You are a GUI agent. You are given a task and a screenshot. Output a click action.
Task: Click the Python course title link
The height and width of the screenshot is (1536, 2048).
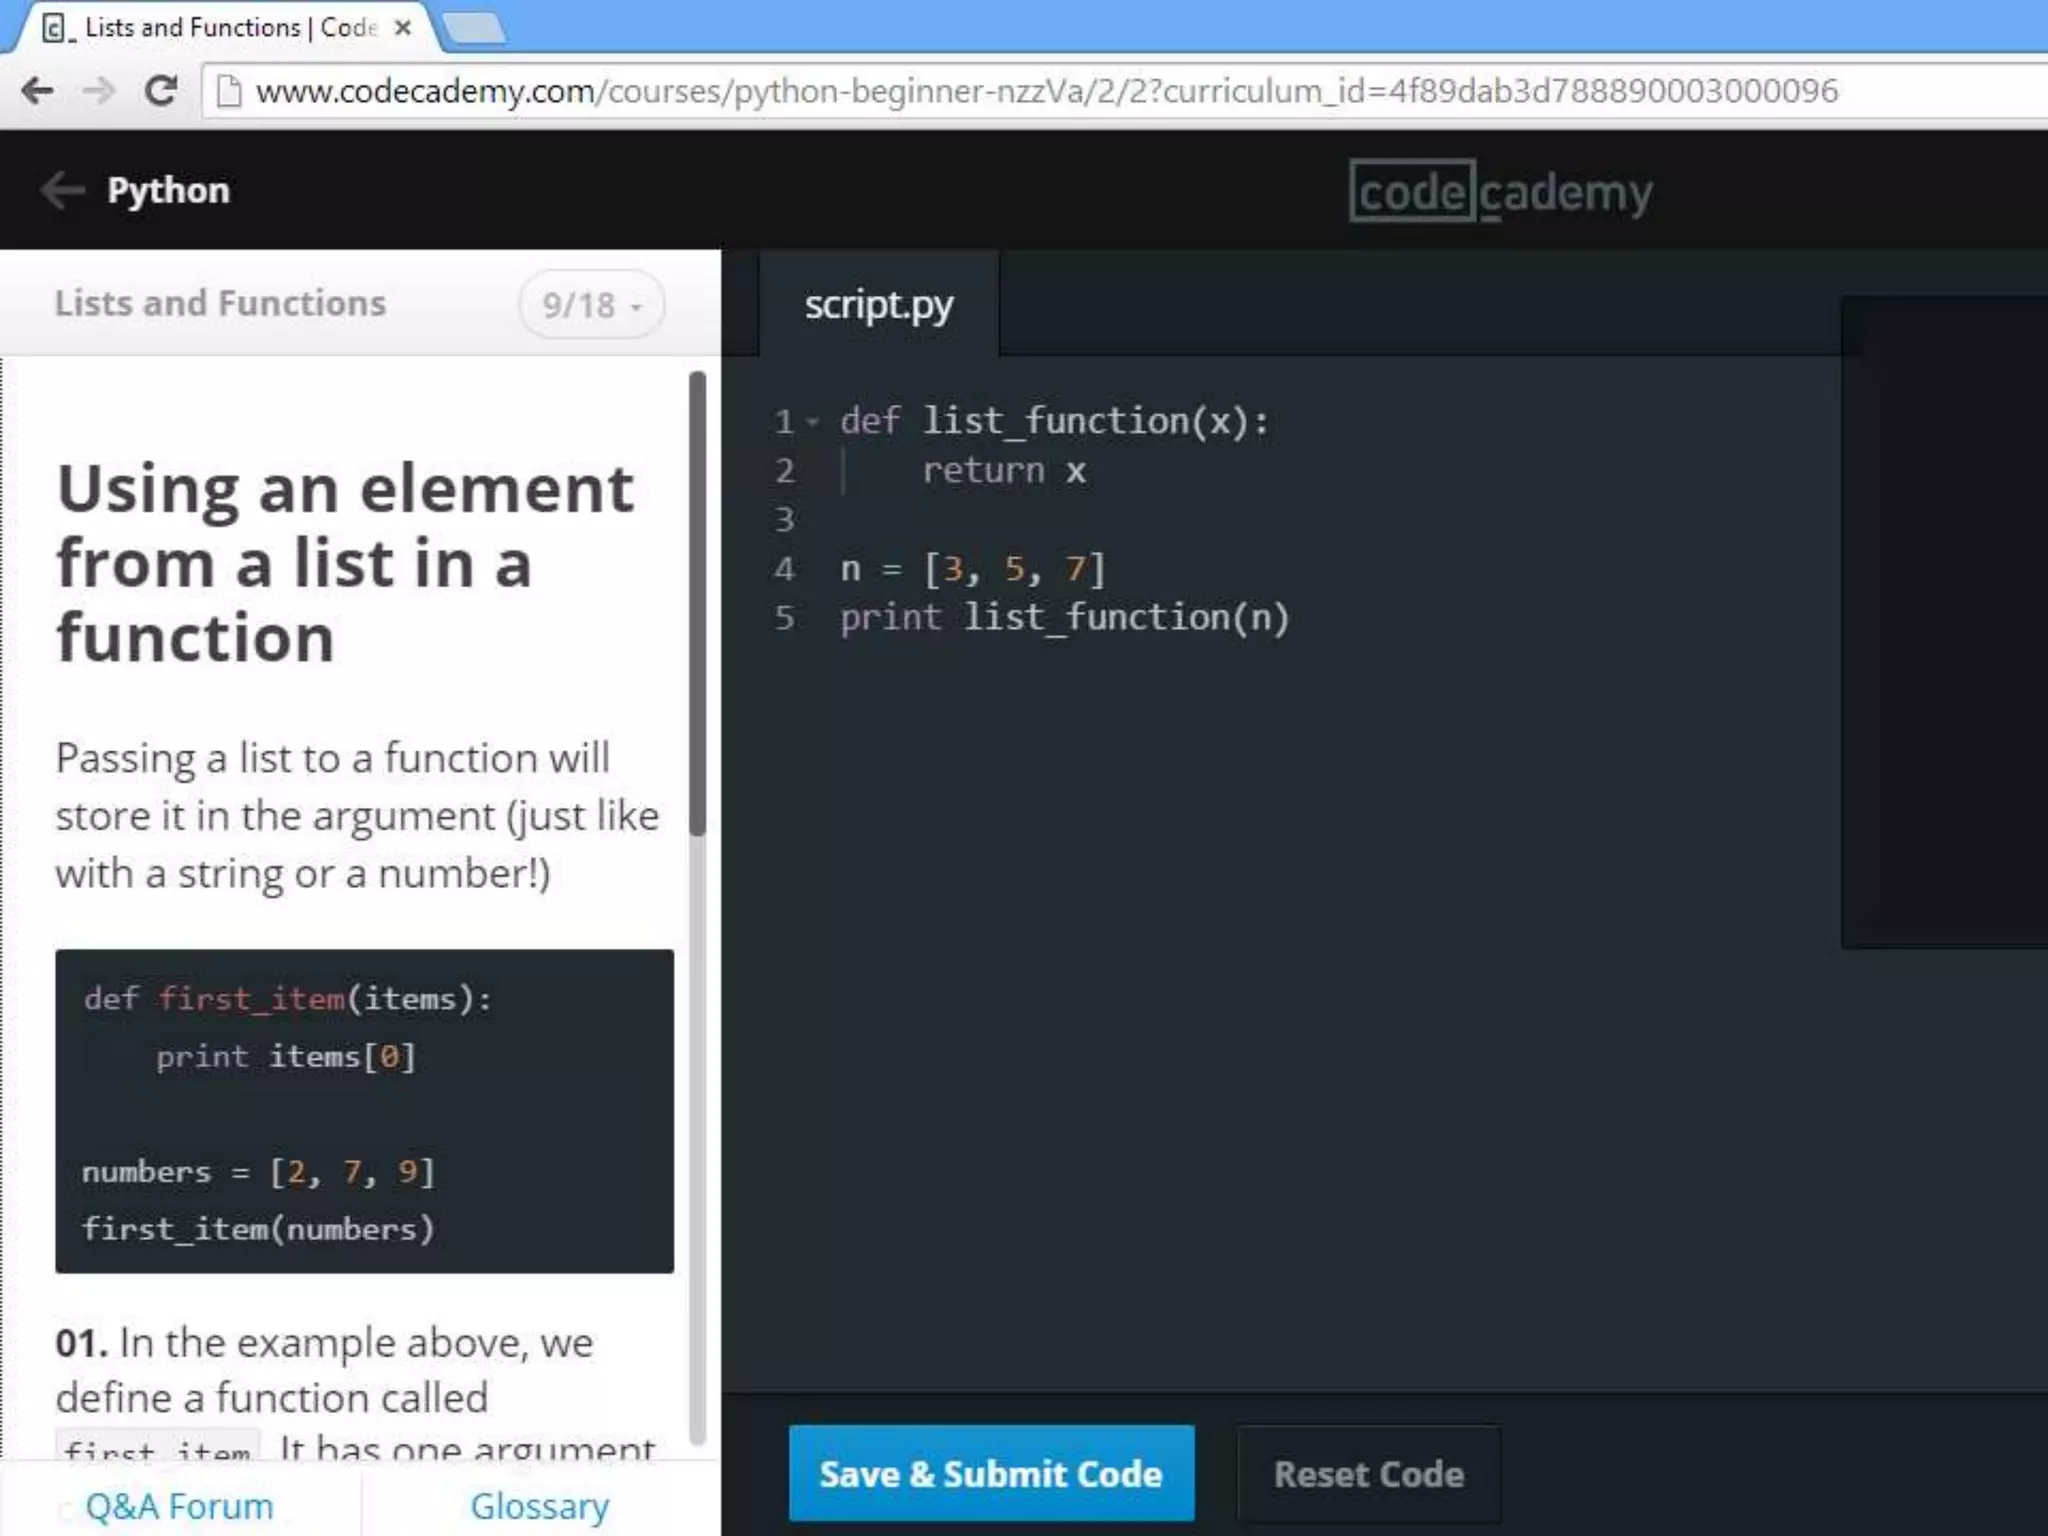[x=168, y=190]
